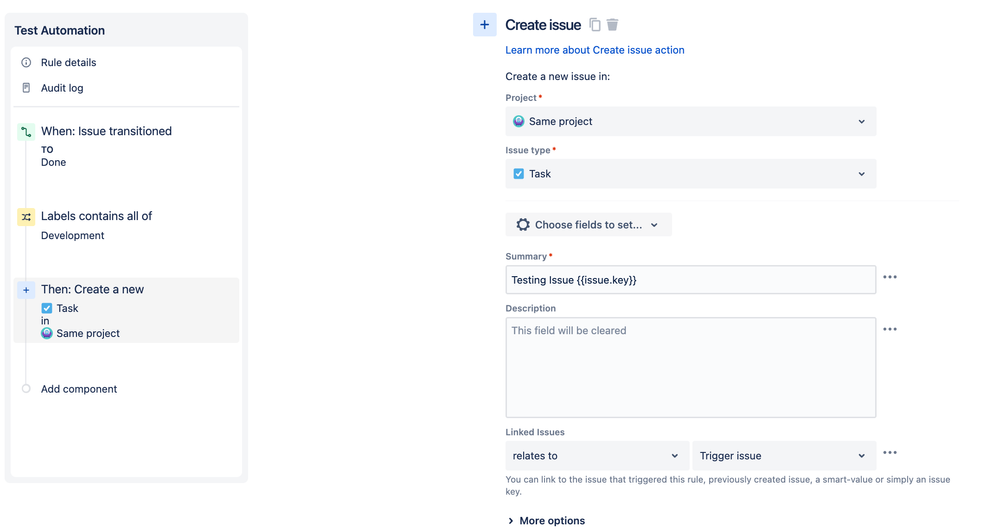
Task: Open the Project dropdown showing Same project
Action: tap(690, 122)
